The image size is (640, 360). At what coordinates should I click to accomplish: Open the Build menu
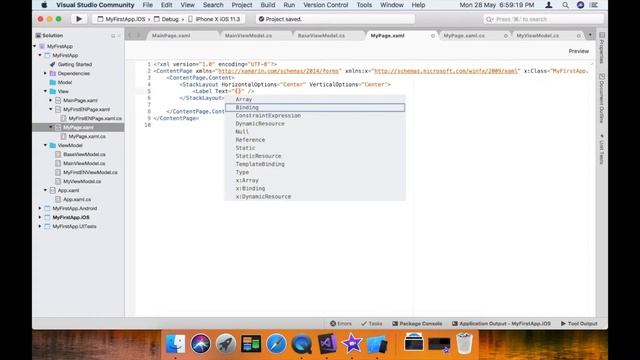pos(268,5)
